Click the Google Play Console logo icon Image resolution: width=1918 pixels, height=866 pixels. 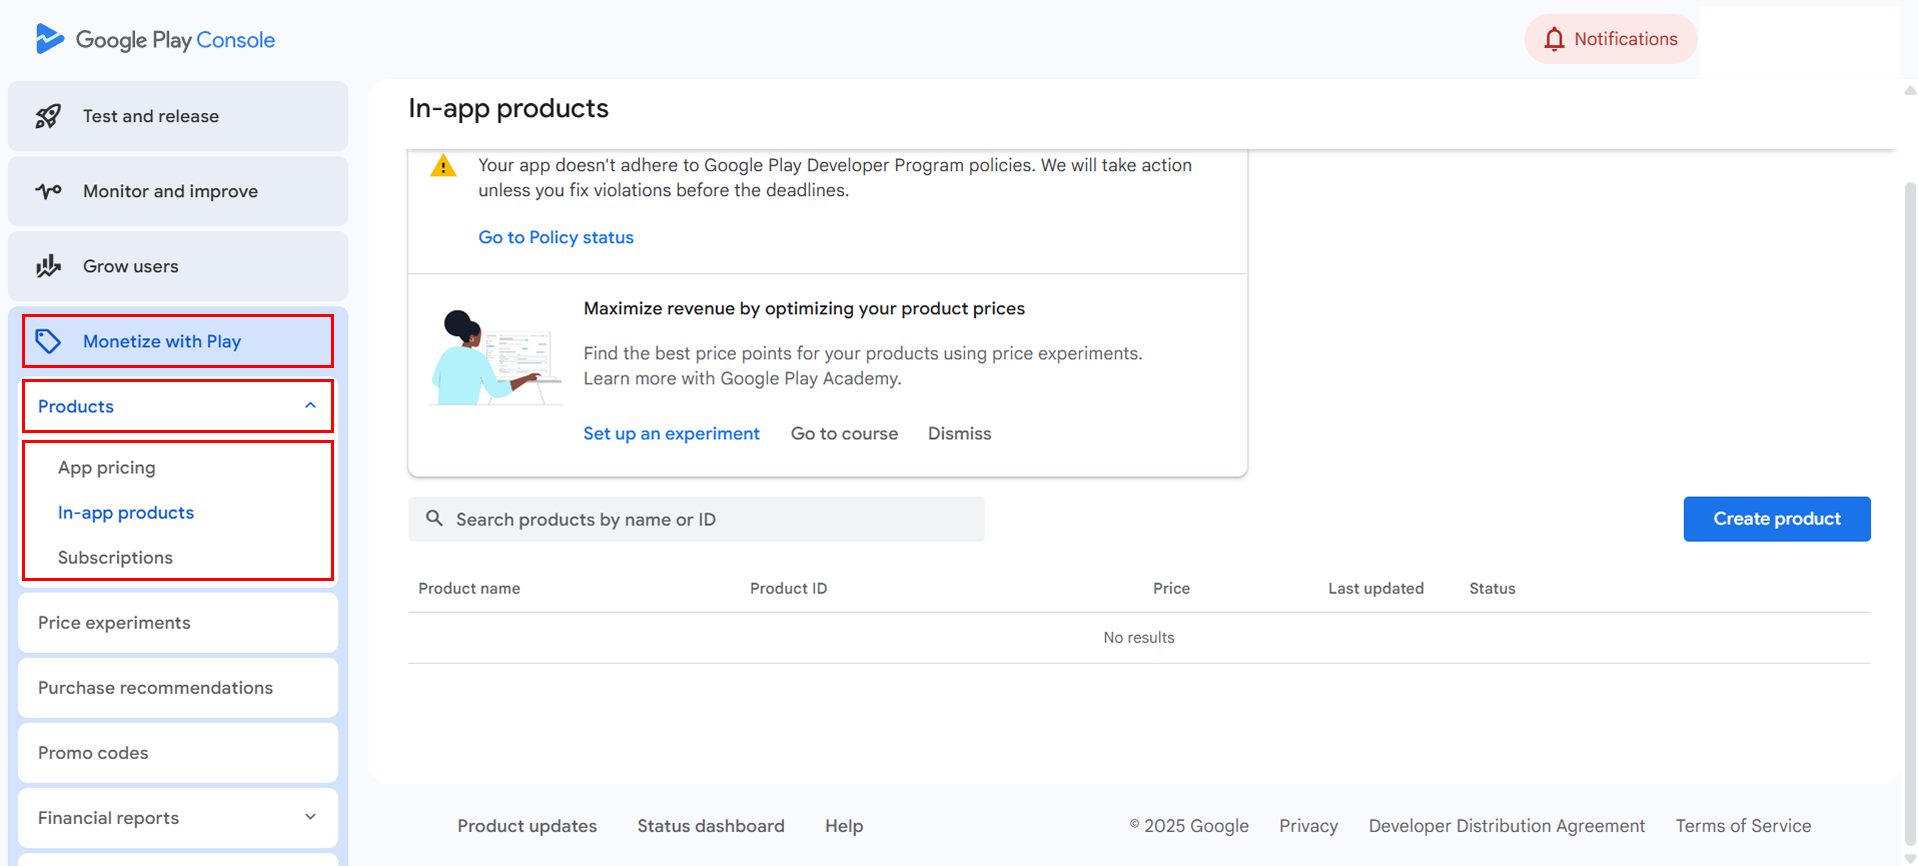[x=49, y=39]
